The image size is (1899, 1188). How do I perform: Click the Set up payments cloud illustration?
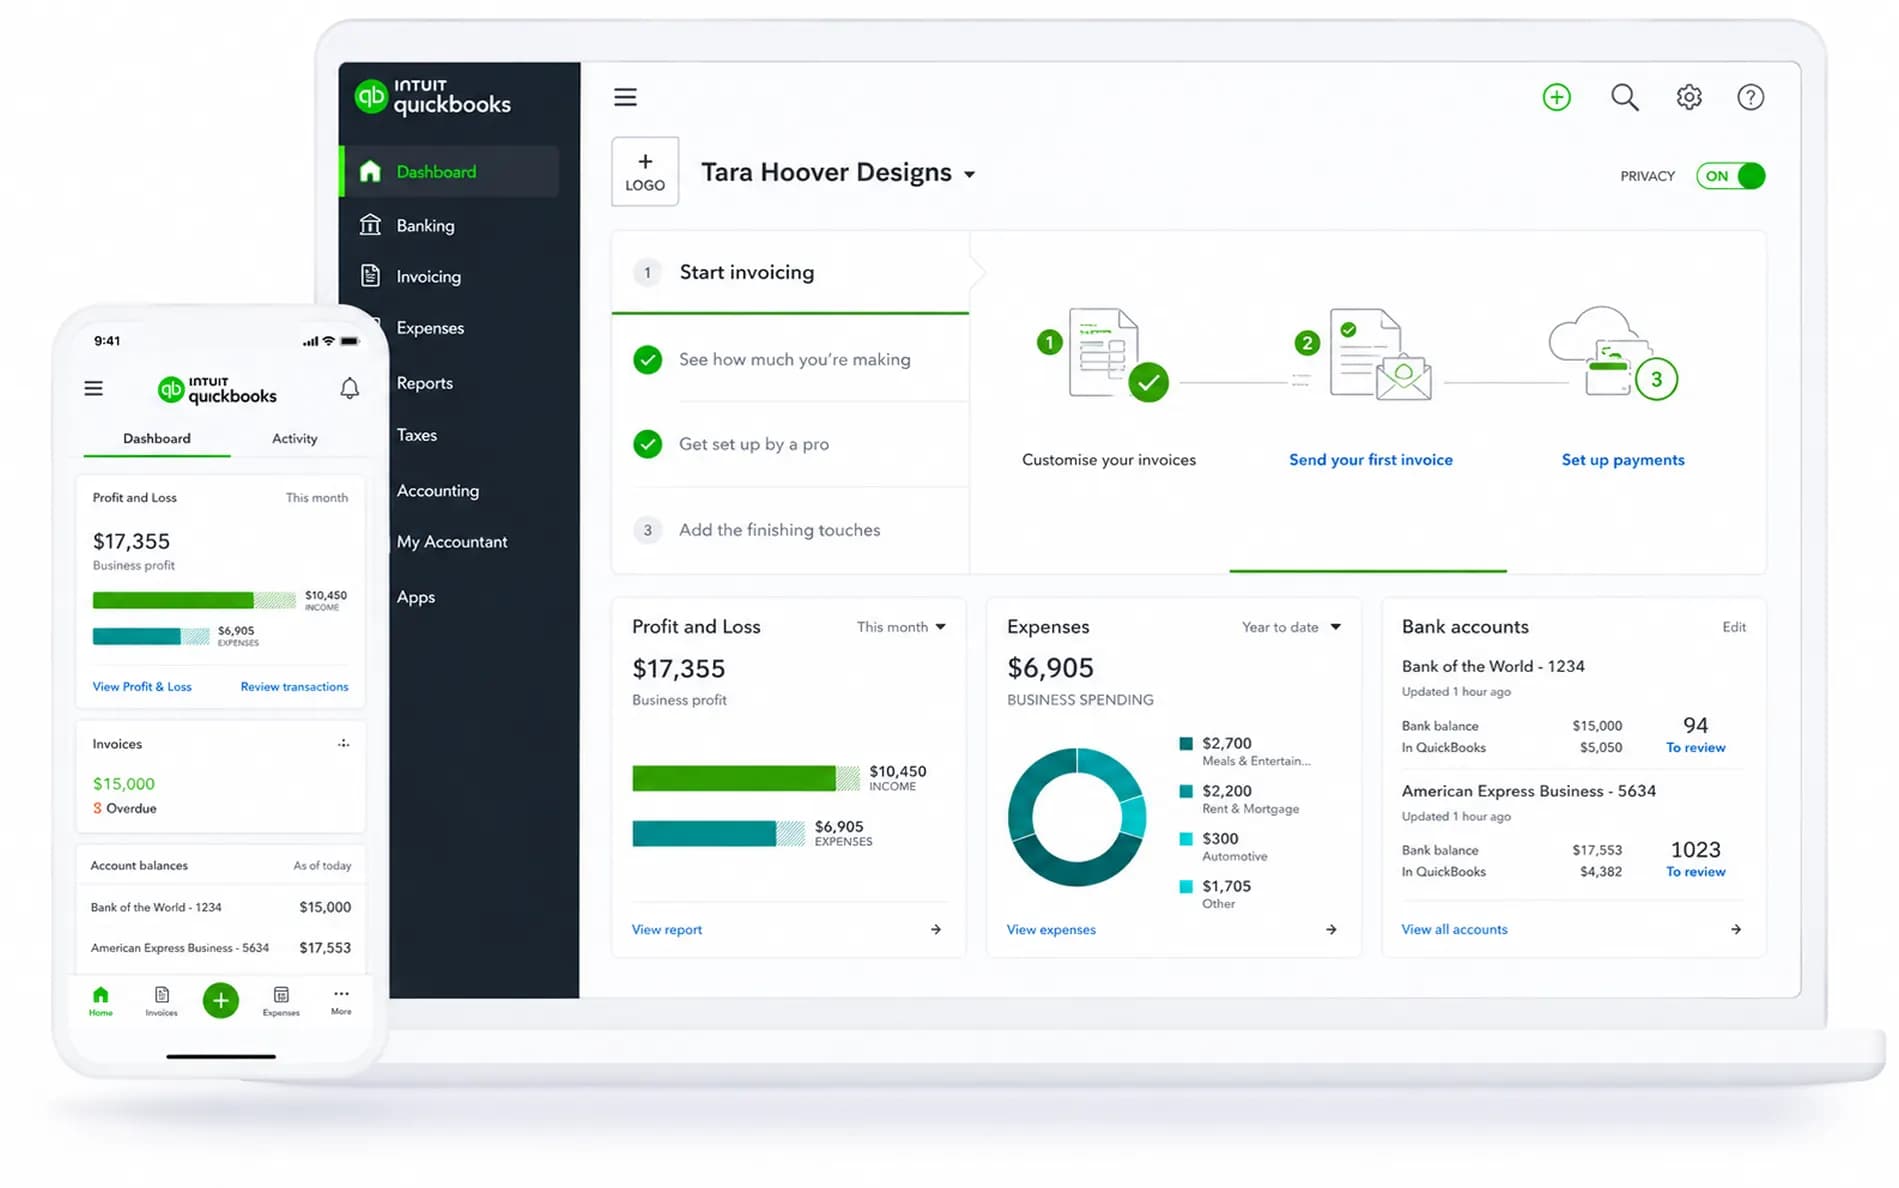[1613, 352]
